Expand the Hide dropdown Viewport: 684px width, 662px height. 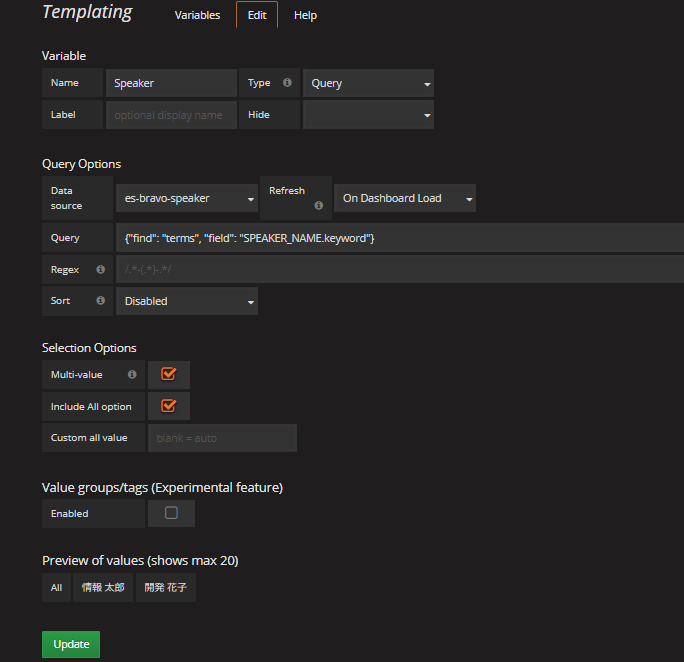[x=368, y=115]
